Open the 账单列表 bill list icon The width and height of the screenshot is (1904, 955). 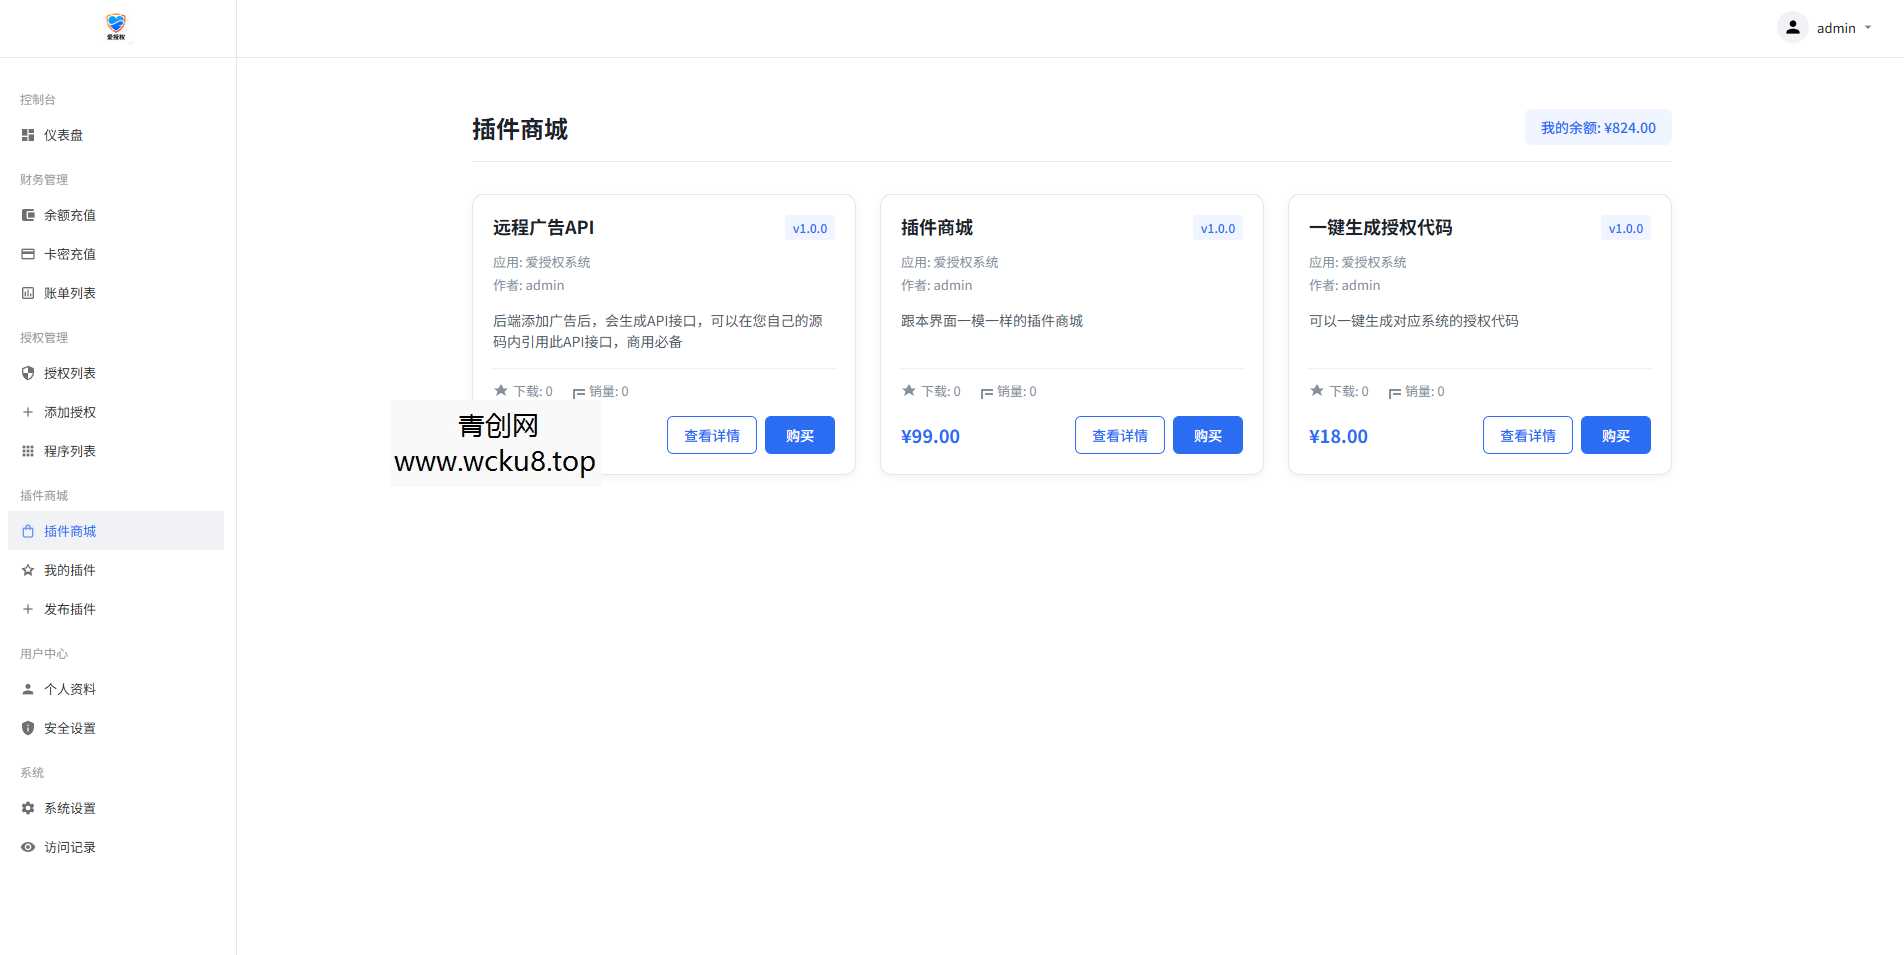(x=27, y=293)
